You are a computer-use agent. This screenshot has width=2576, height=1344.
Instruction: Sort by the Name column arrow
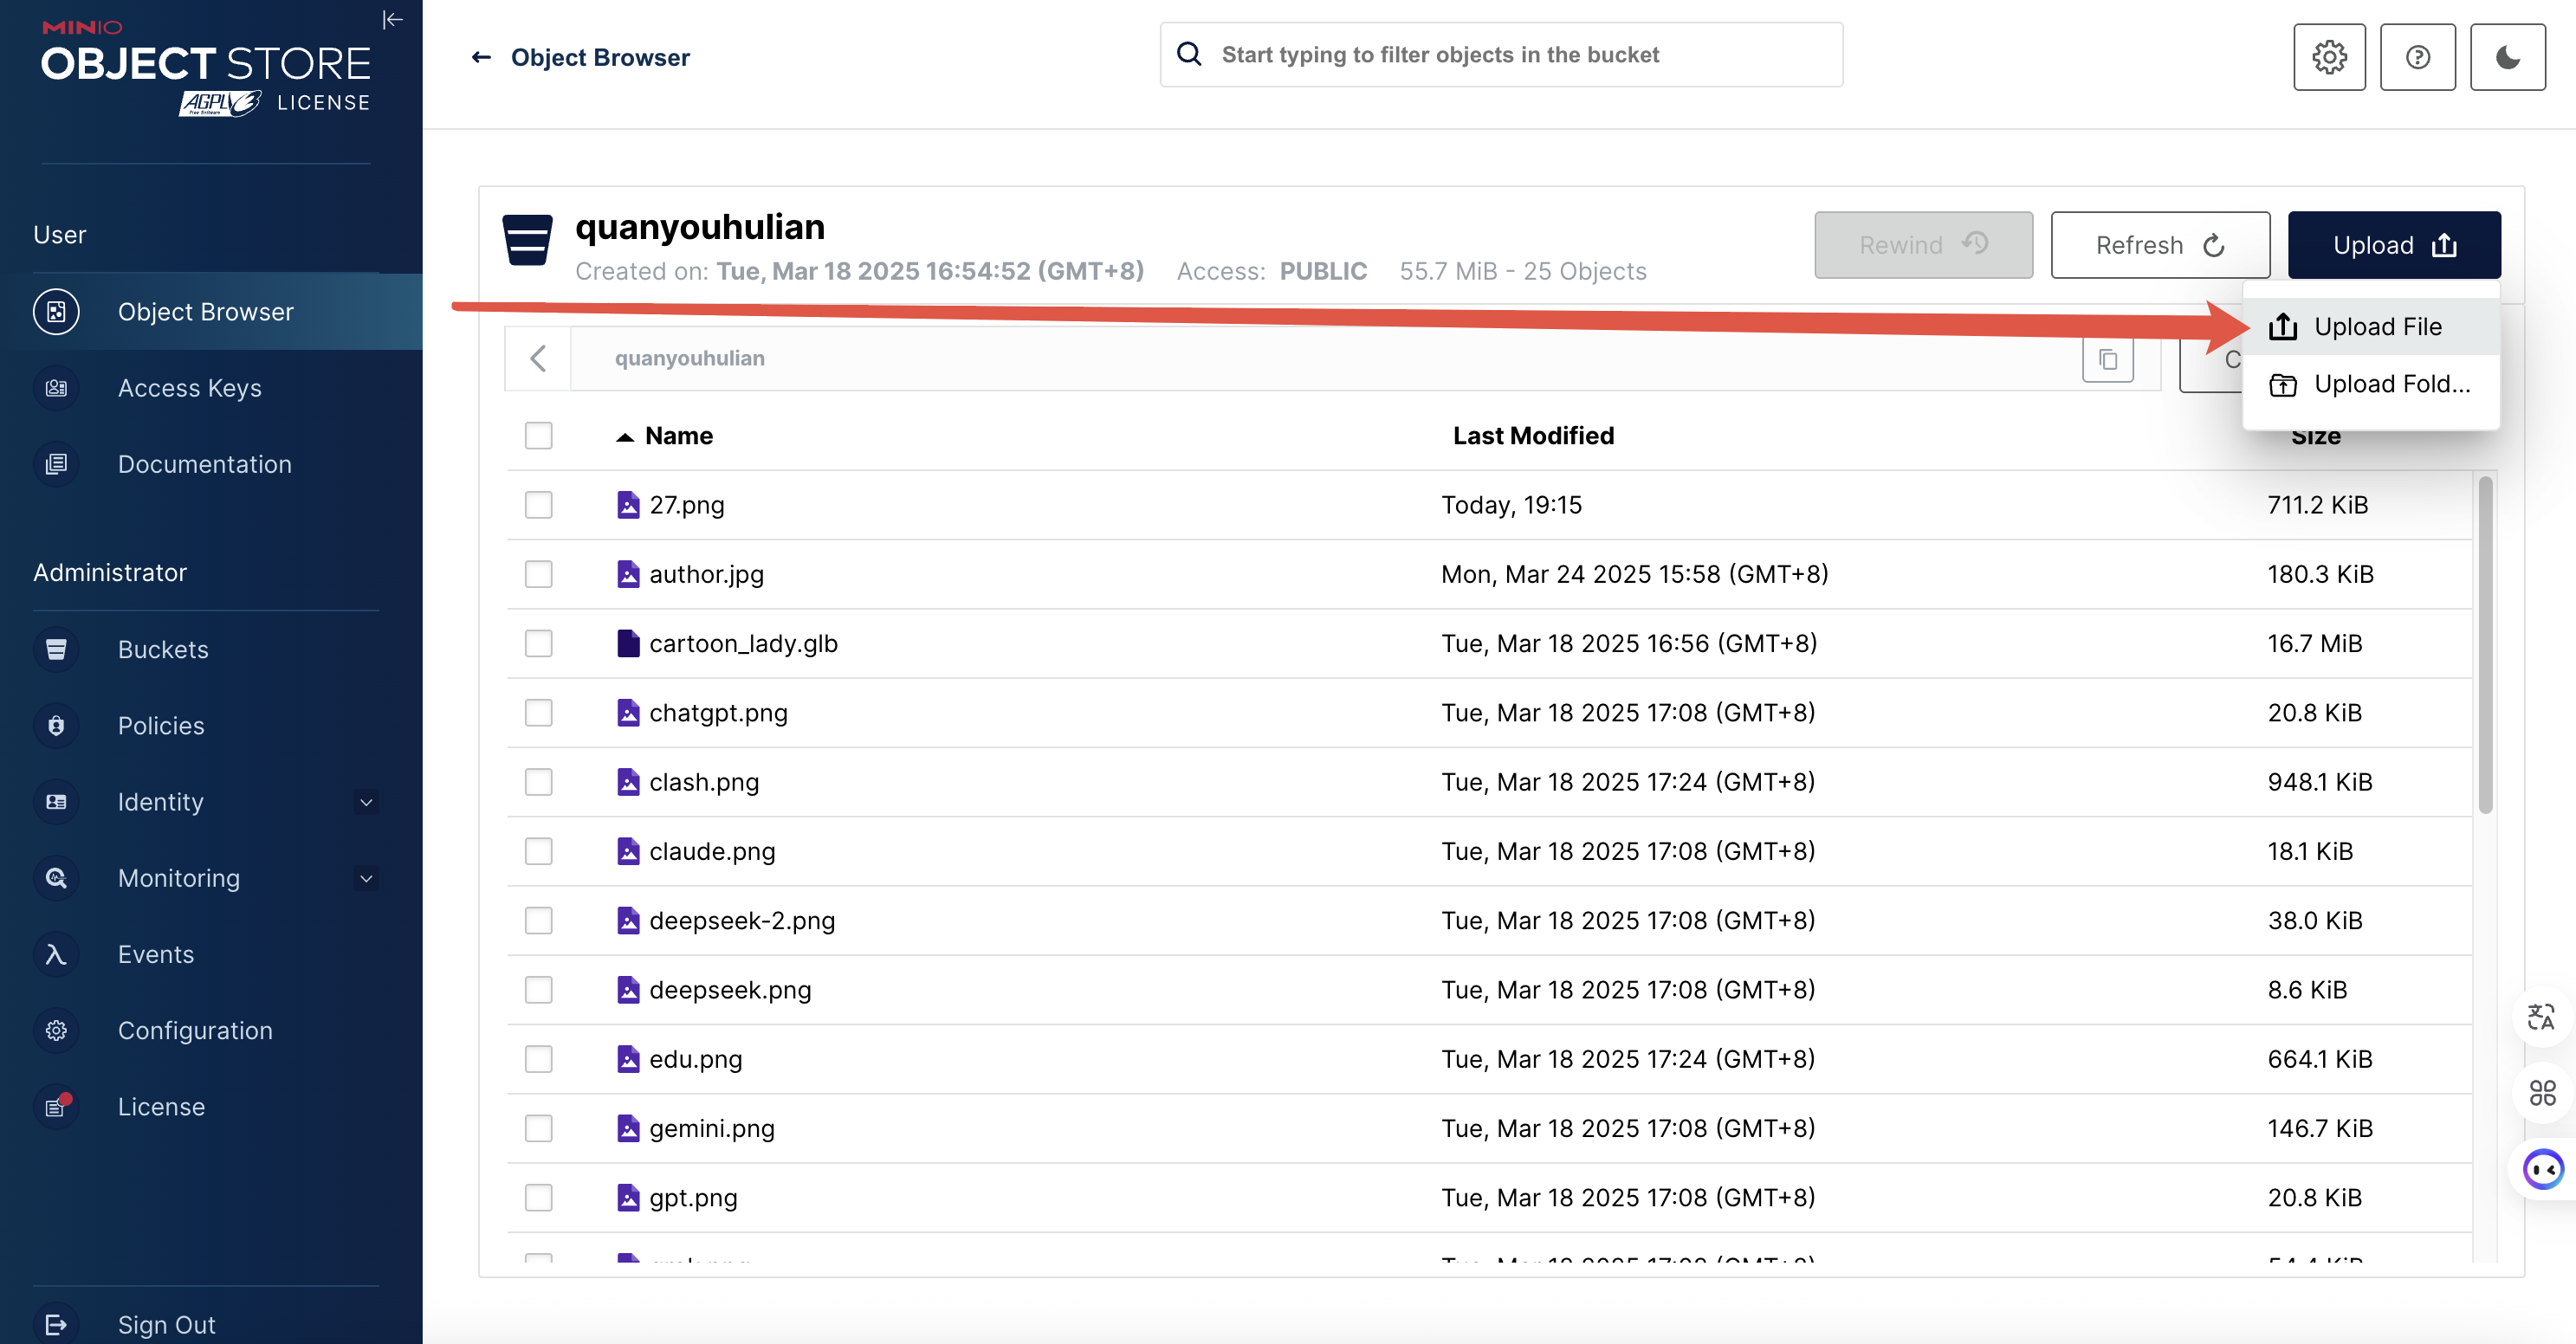point(625,437)
